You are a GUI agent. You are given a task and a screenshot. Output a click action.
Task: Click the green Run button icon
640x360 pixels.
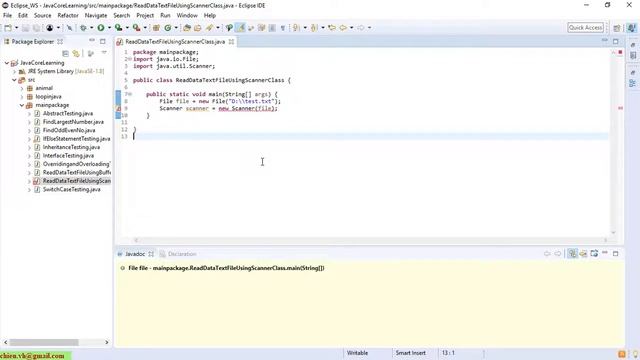100,28
